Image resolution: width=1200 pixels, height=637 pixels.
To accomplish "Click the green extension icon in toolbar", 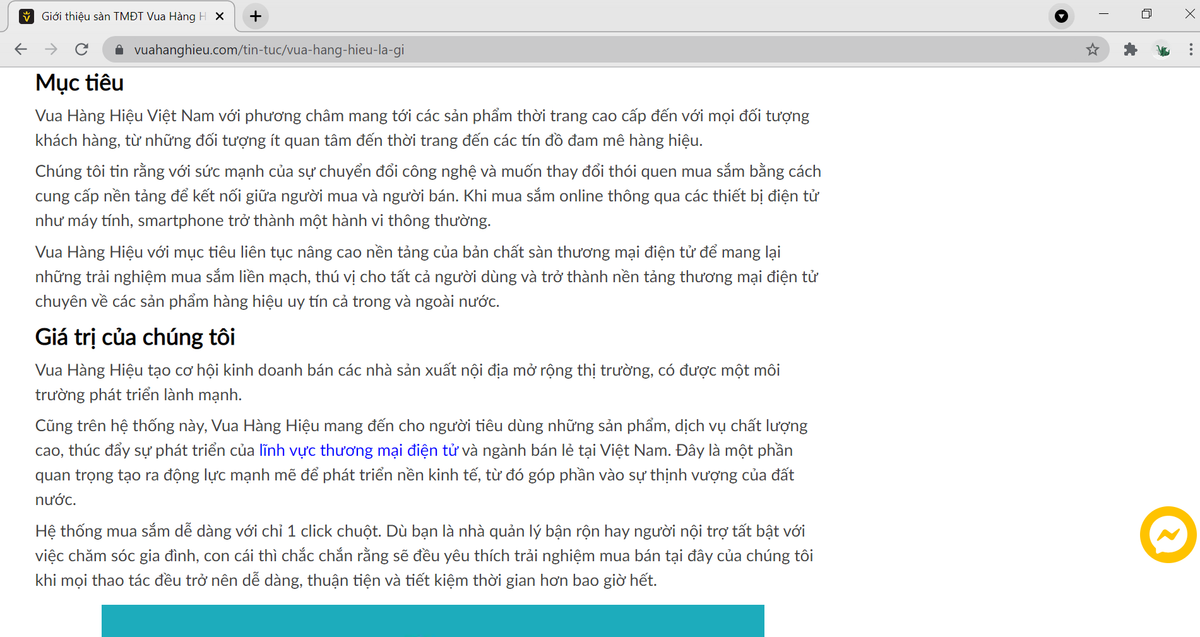I will [x=1161, y=48].
